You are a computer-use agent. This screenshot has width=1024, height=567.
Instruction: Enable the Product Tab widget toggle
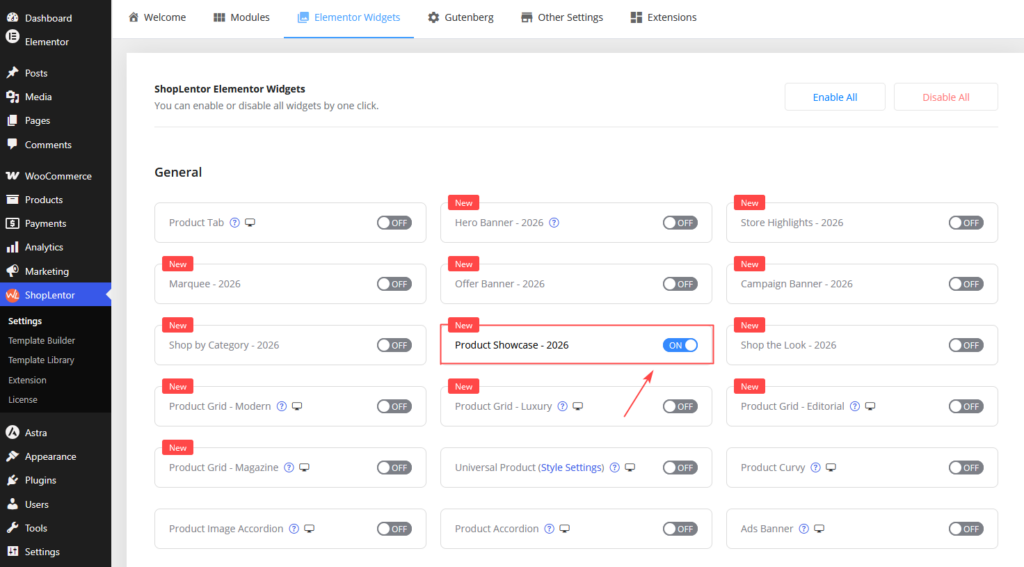click(394, 223)
